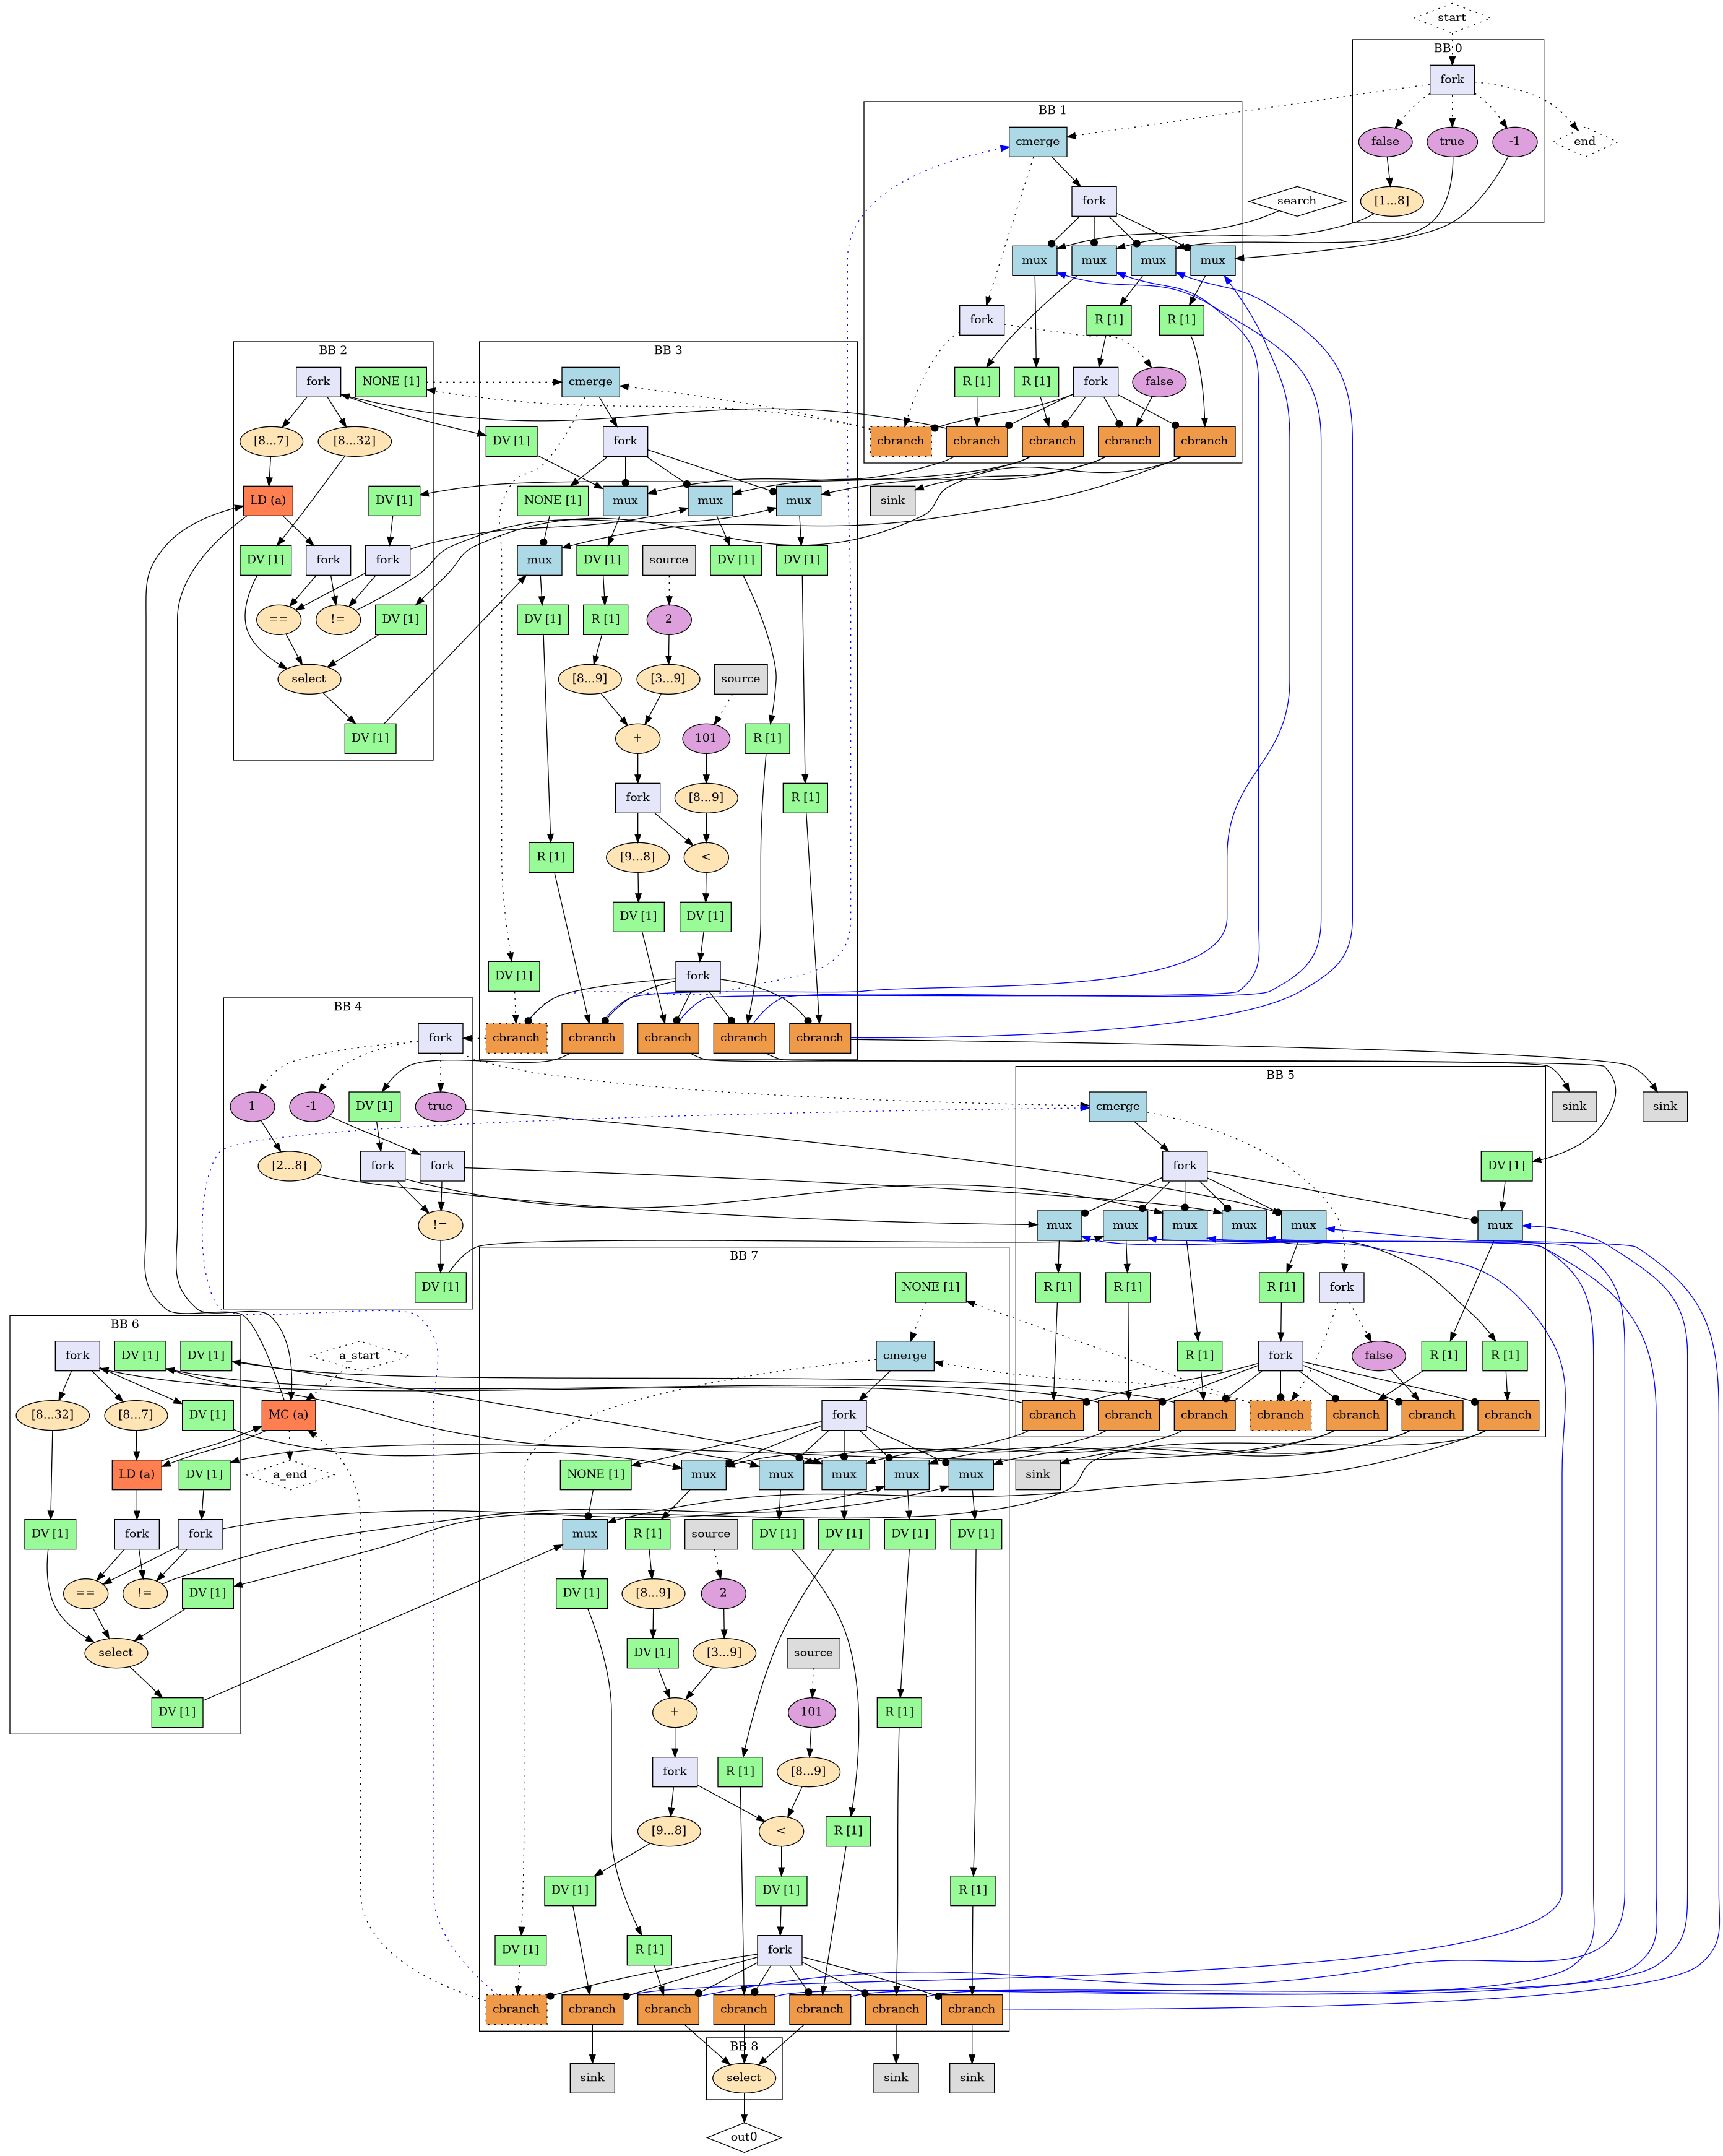Select the MC (a) memory controller node
This screenshot has height=2156, width=1723.
pos(288,1415)
